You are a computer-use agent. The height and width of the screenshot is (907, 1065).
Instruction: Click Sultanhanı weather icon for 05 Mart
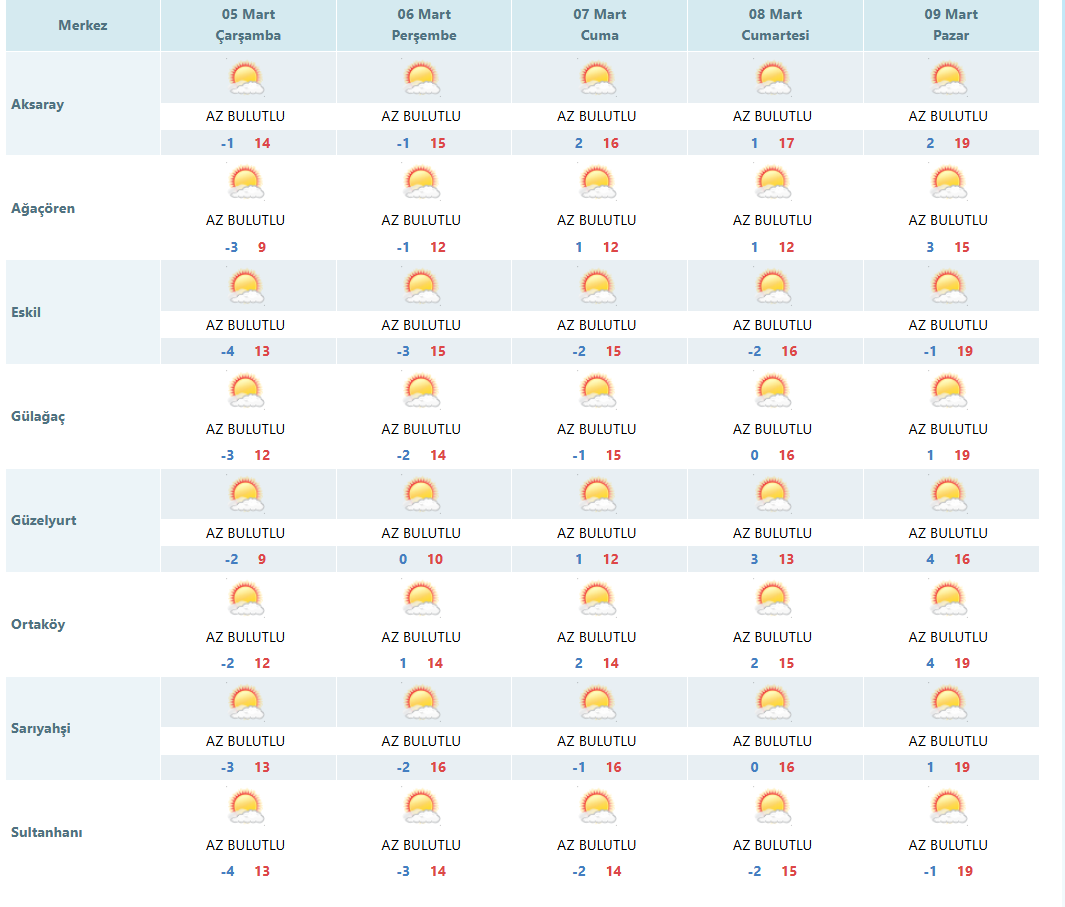pyautogui.click(x=246, y=806)
